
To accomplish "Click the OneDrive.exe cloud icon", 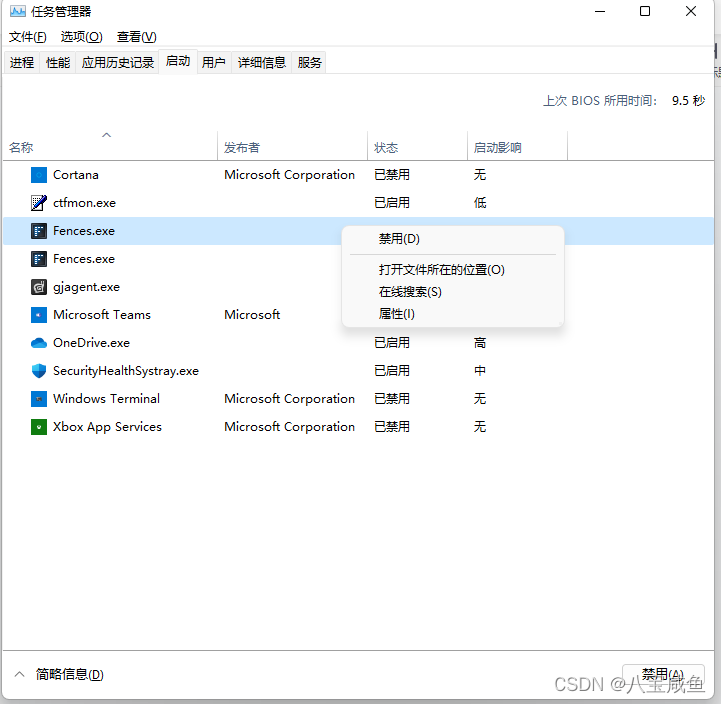I will click(x=39, y=343).
